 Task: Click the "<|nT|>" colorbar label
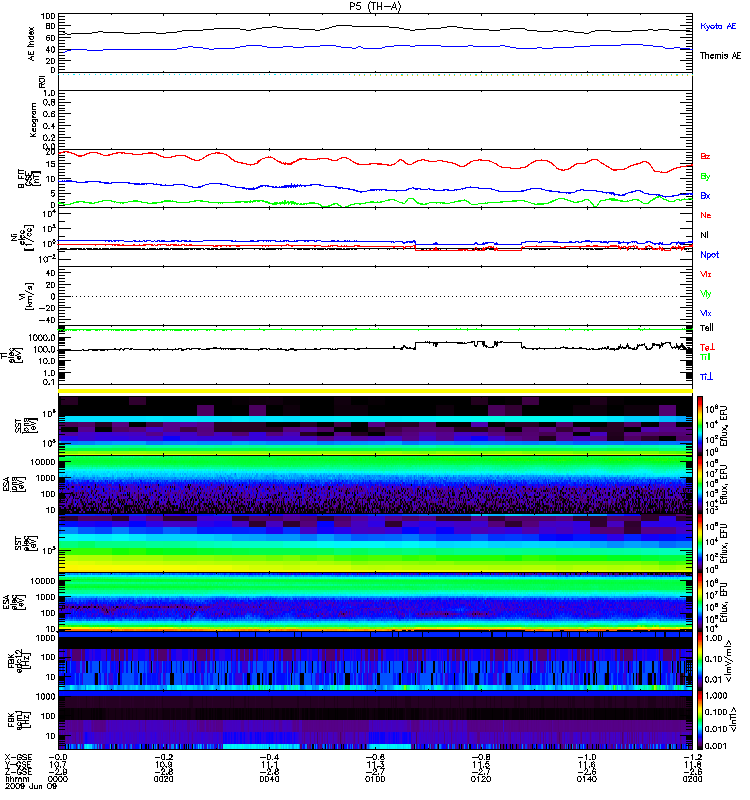tap(733, 719)
